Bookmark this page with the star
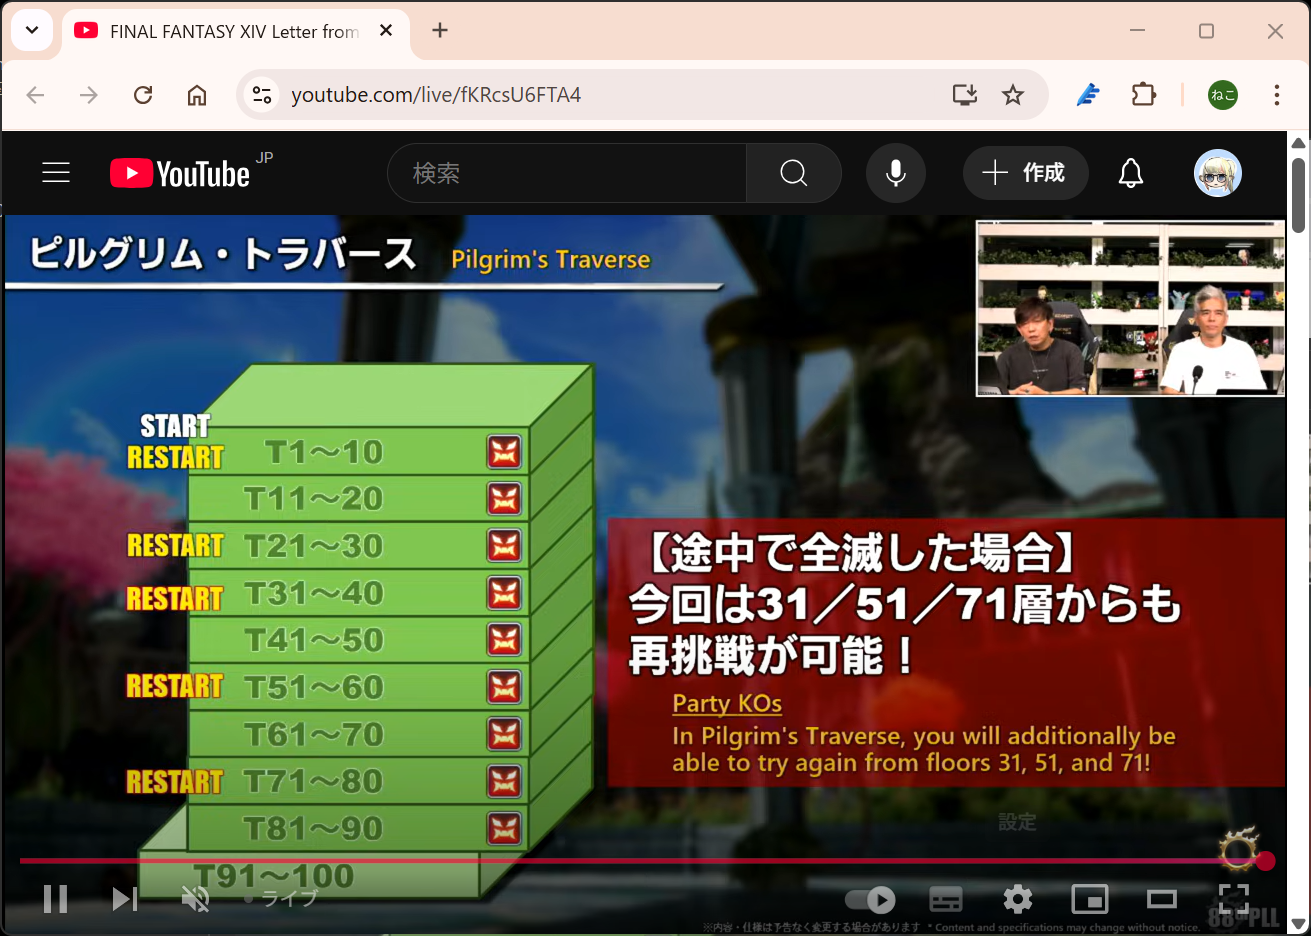The height and width of the screenshot is (936, 1311). 1013,95
